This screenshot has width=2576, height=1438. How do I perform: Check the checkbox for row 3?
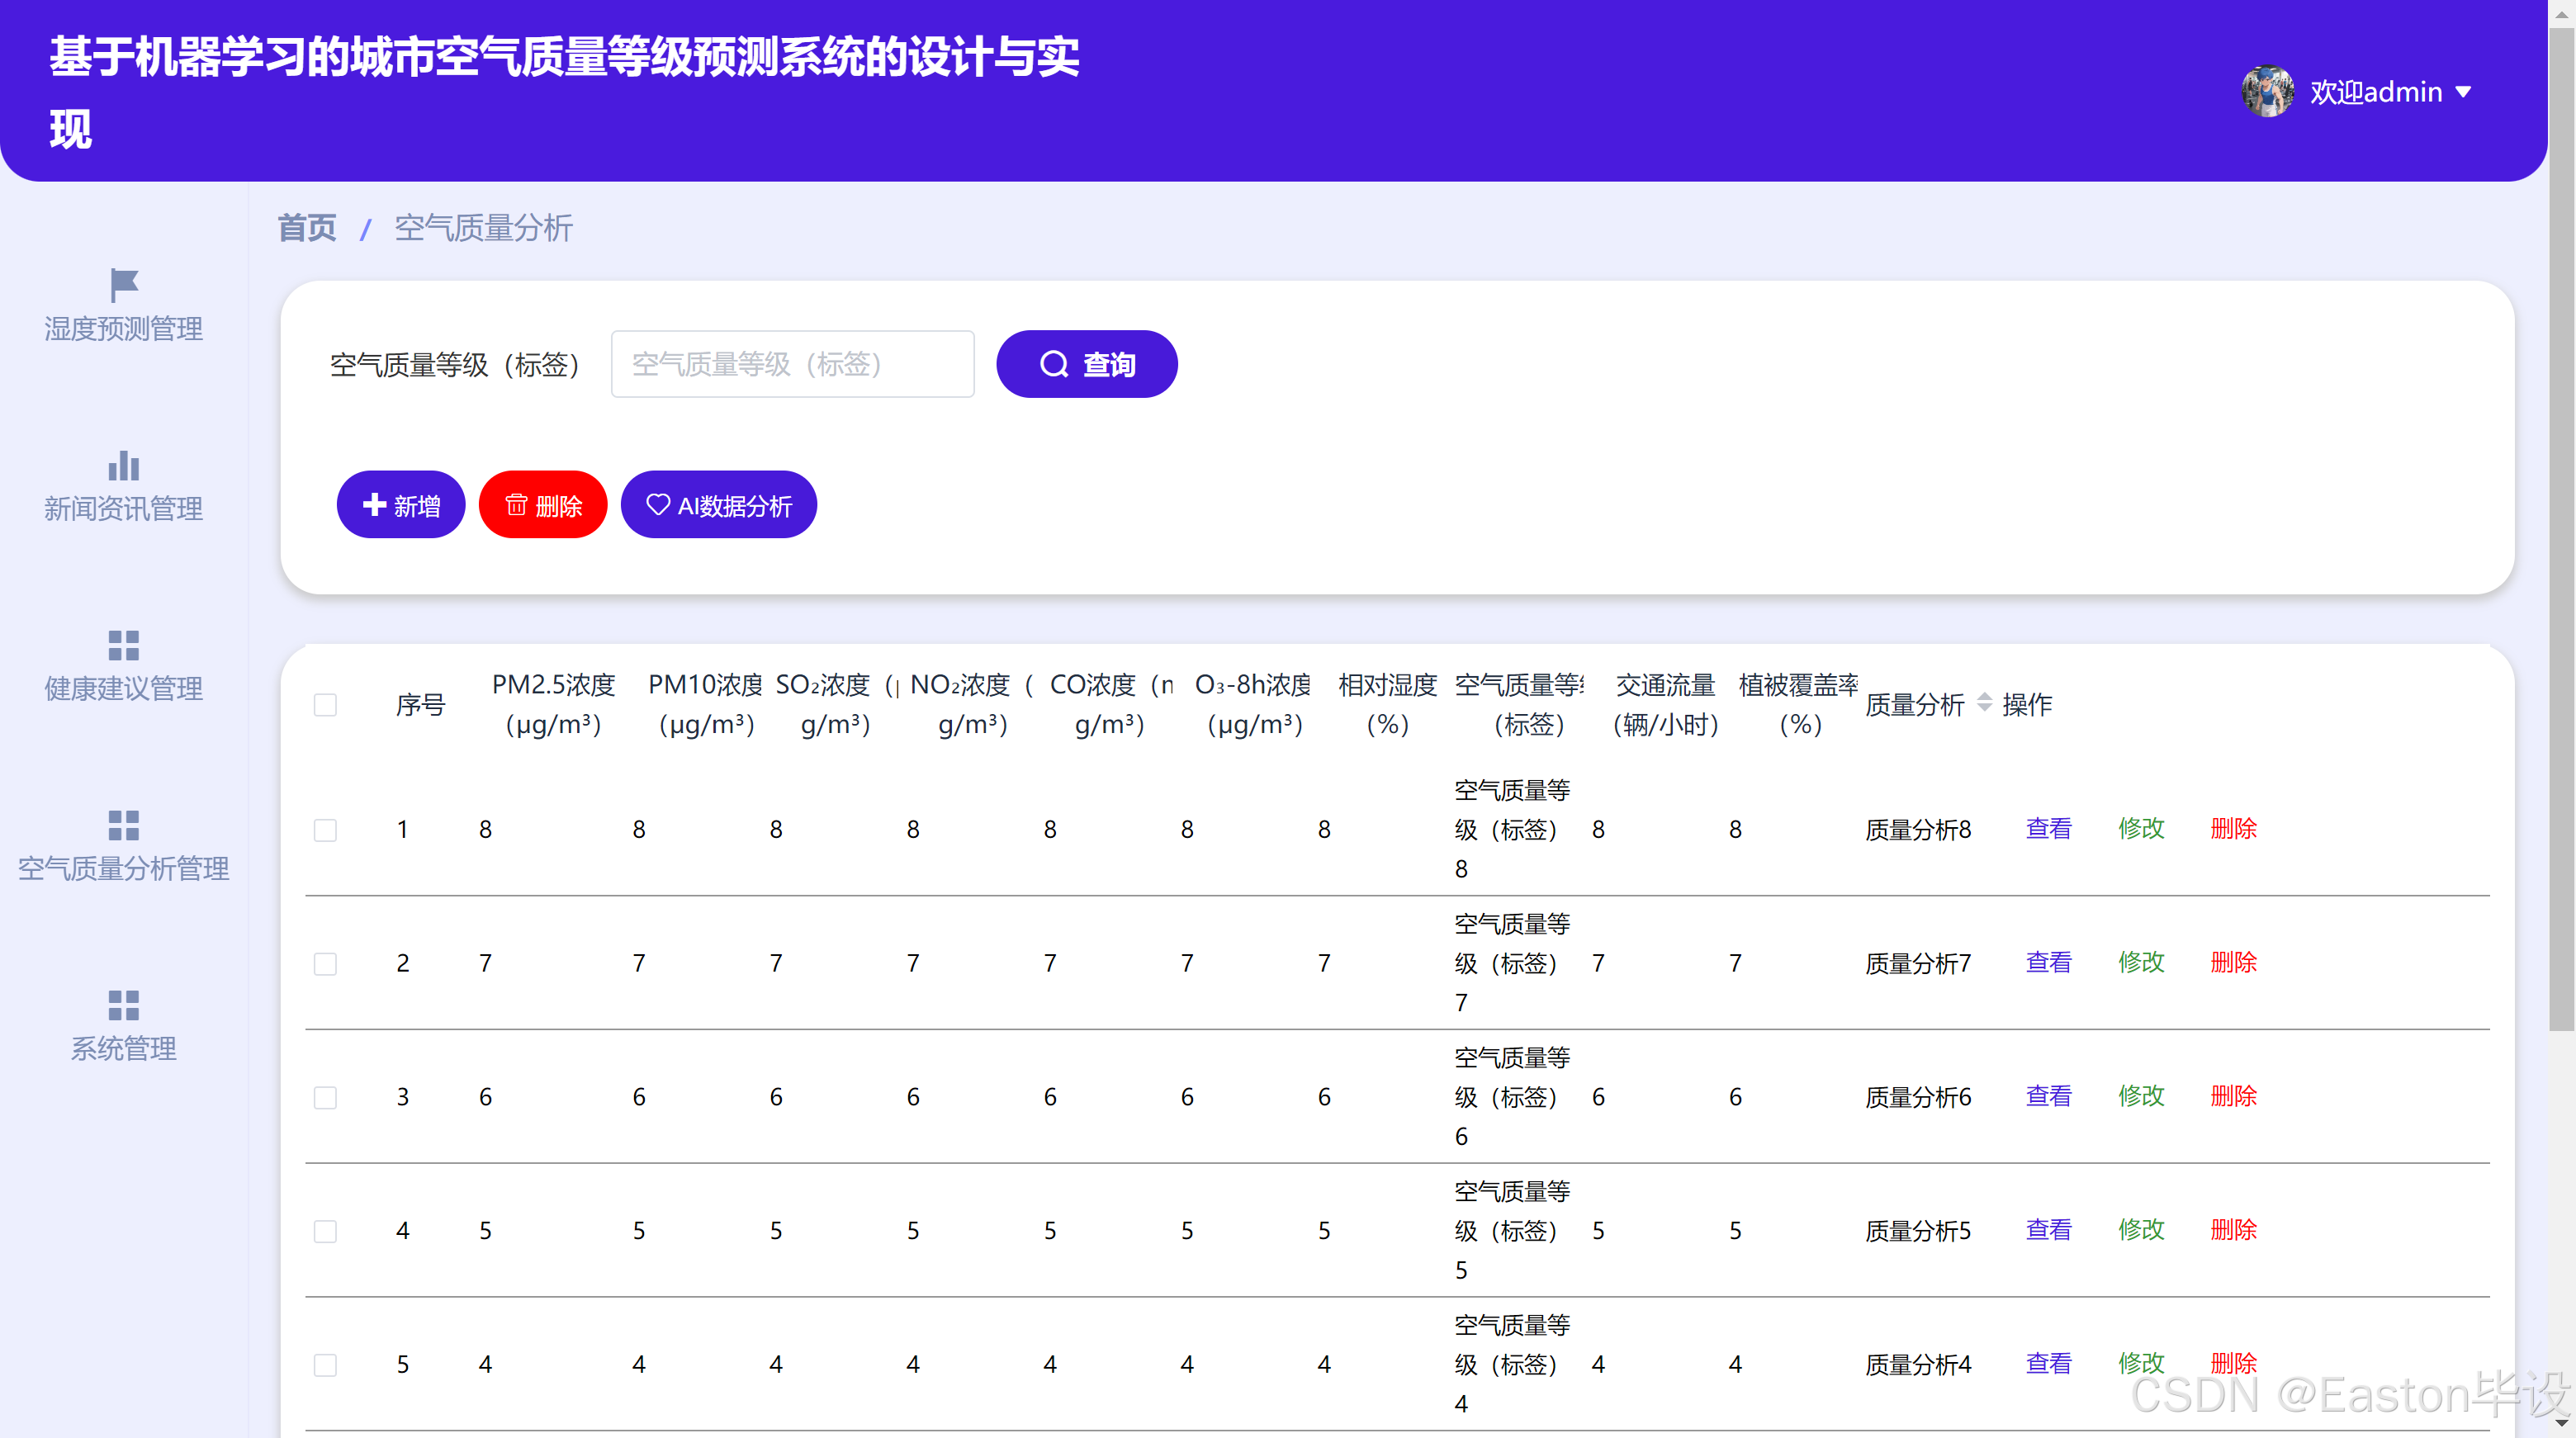(325, 1098)
